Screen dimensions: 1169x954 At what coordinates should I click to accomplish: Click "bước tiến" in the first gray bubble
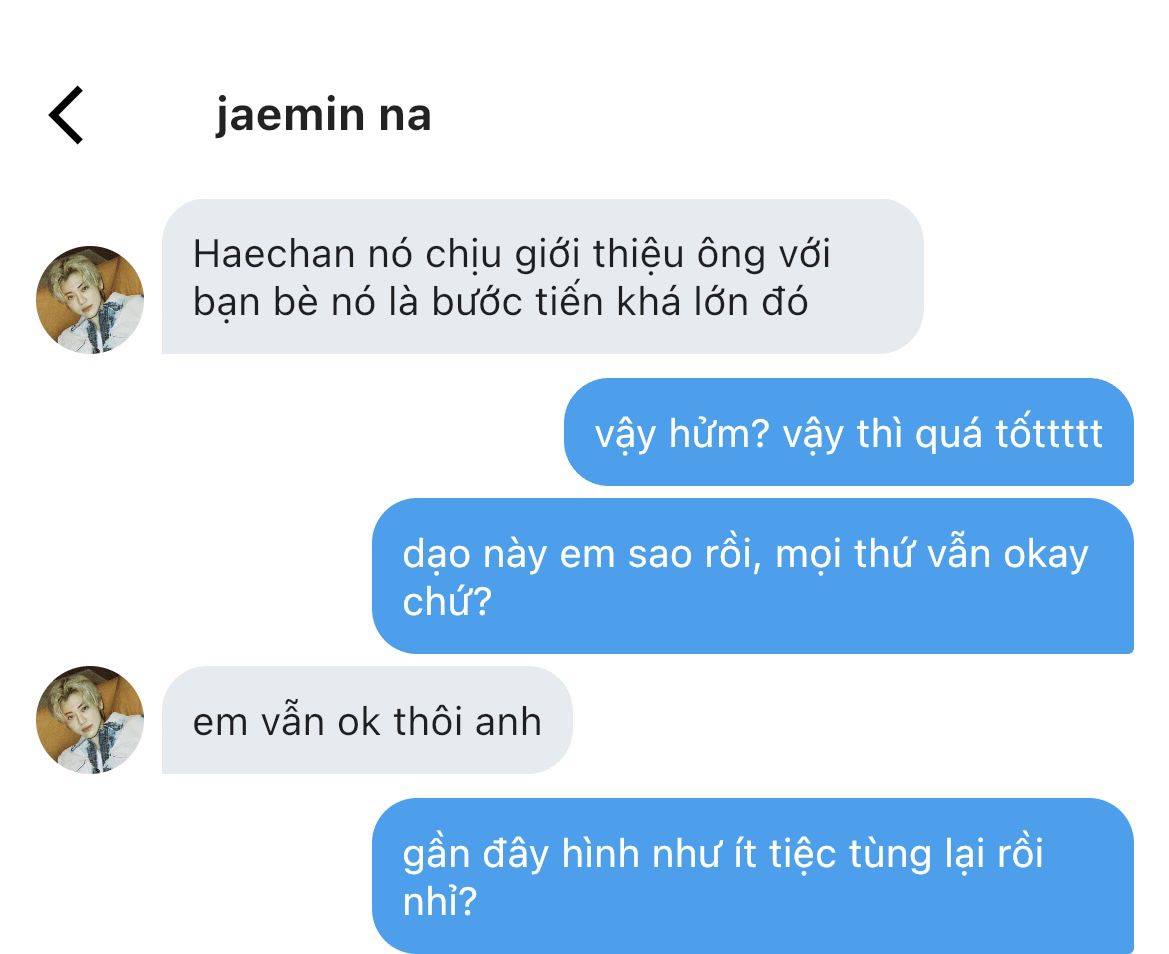[517, 302]
